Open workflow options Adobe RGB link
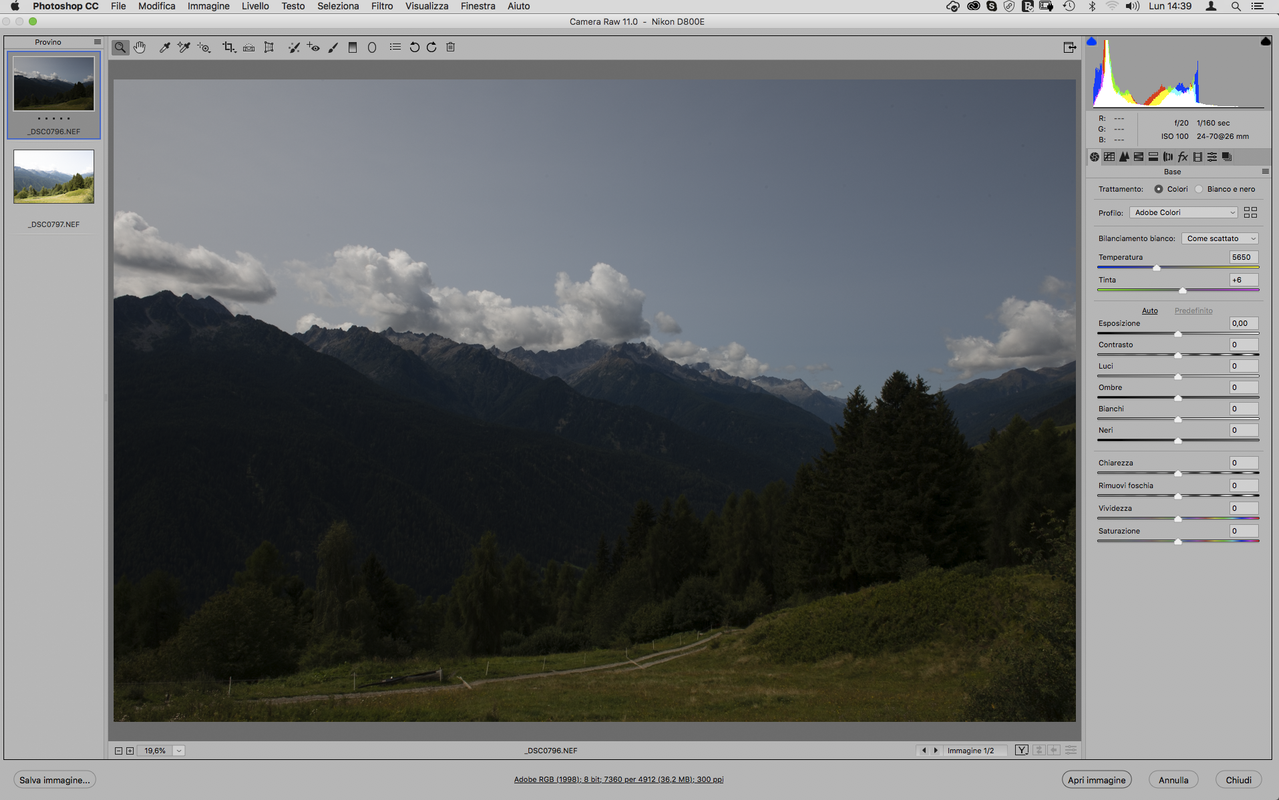Screen dimensions: 1279x800 [619, 780]
